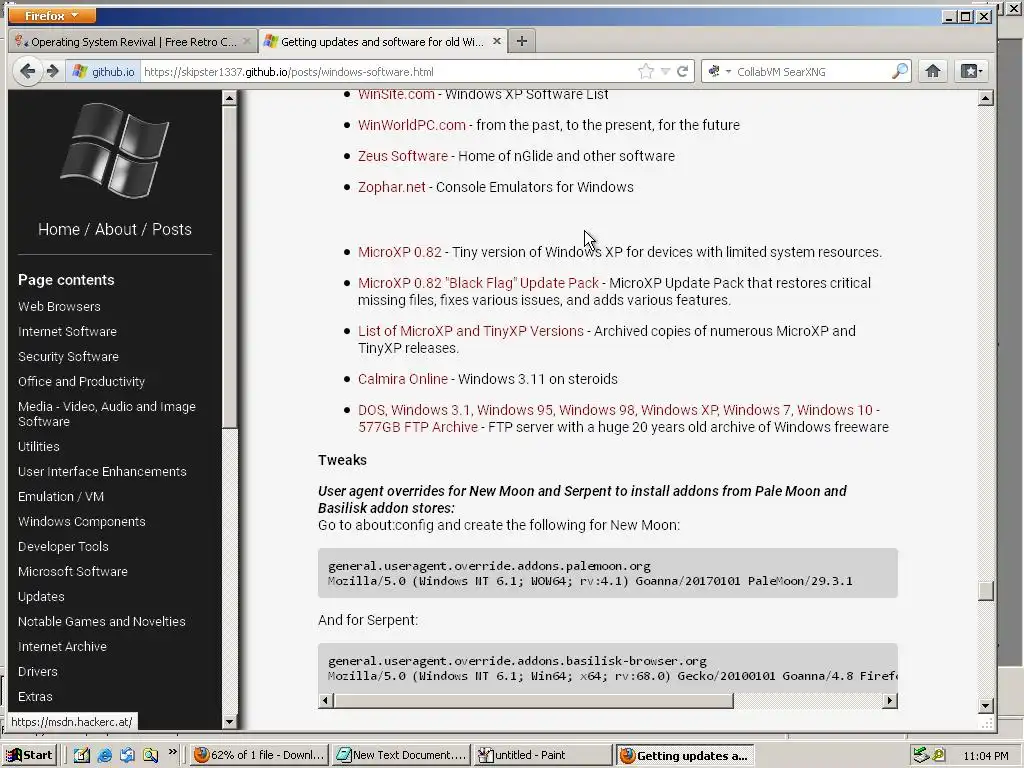The image size is (1024, 768).
Task: Open MicroXP 0.82 Black Flag Update Pack link
Action: click(478, 283)
